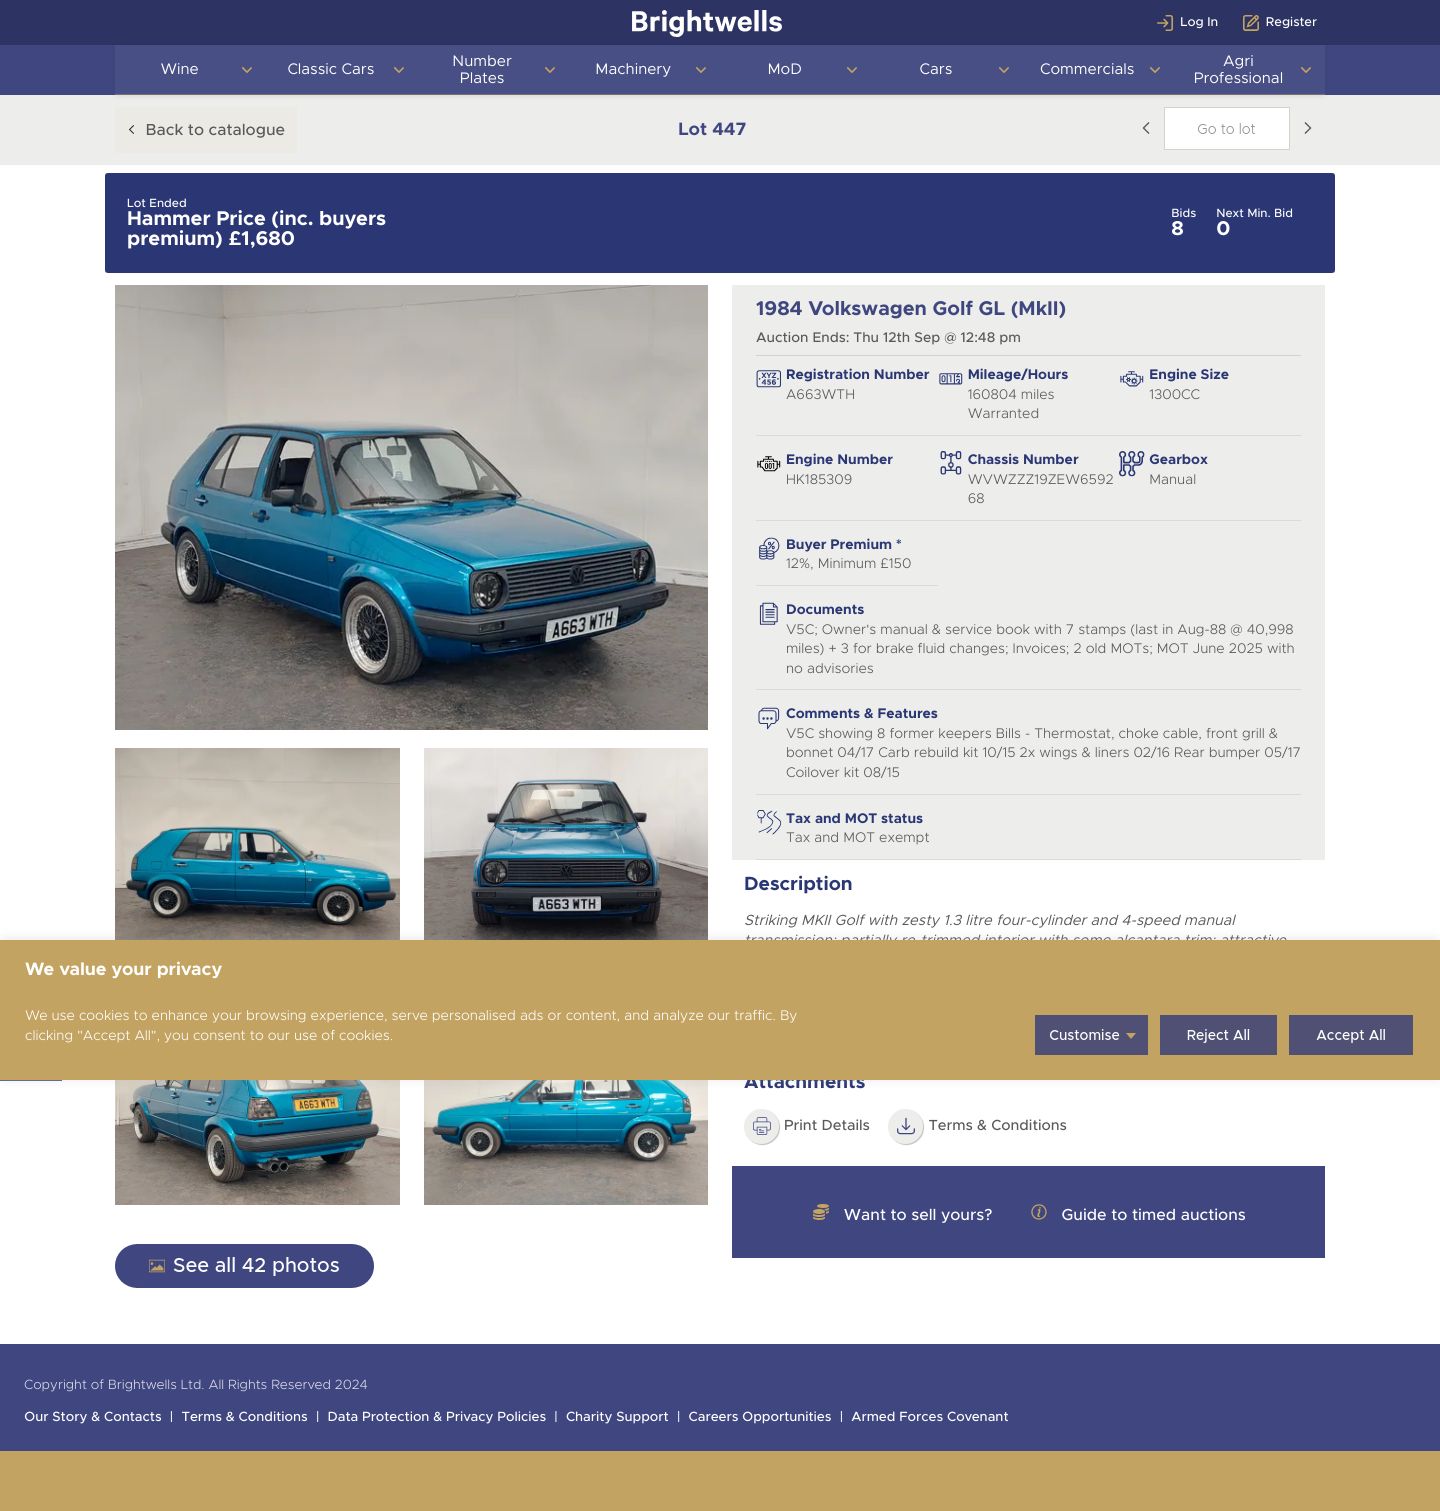Open the Cars menu item
The image size is (1440, 1511).
pos(935,69)
